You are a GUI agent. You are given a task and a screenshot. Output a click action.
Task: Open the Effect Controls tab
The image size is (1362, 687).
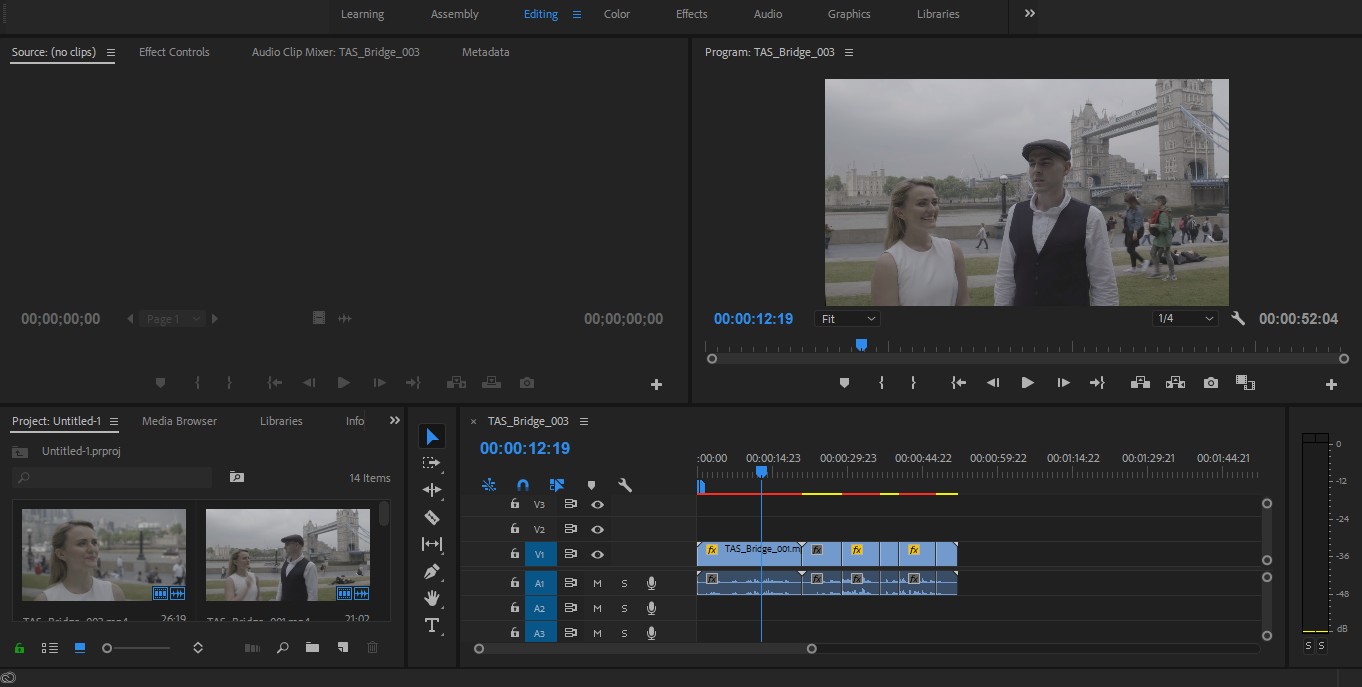[x=174, y=52]
